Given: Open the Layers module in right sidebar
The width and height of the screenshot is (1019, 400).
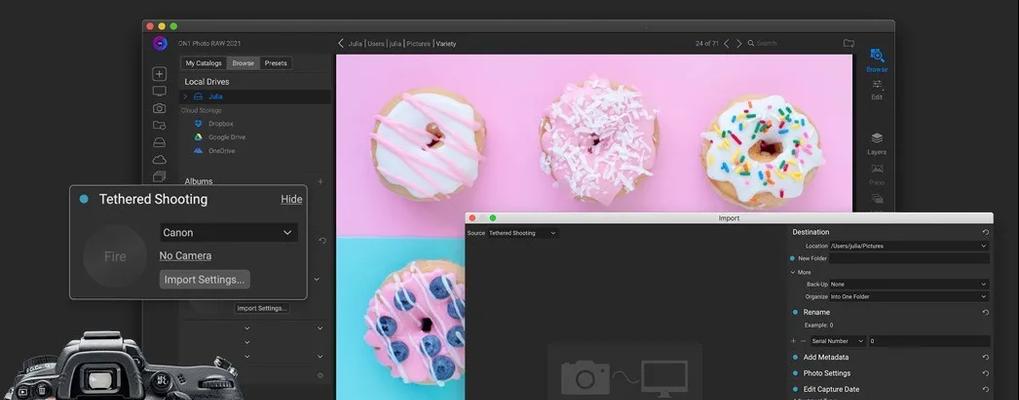Looking at the screenshot, I should 877,144.
